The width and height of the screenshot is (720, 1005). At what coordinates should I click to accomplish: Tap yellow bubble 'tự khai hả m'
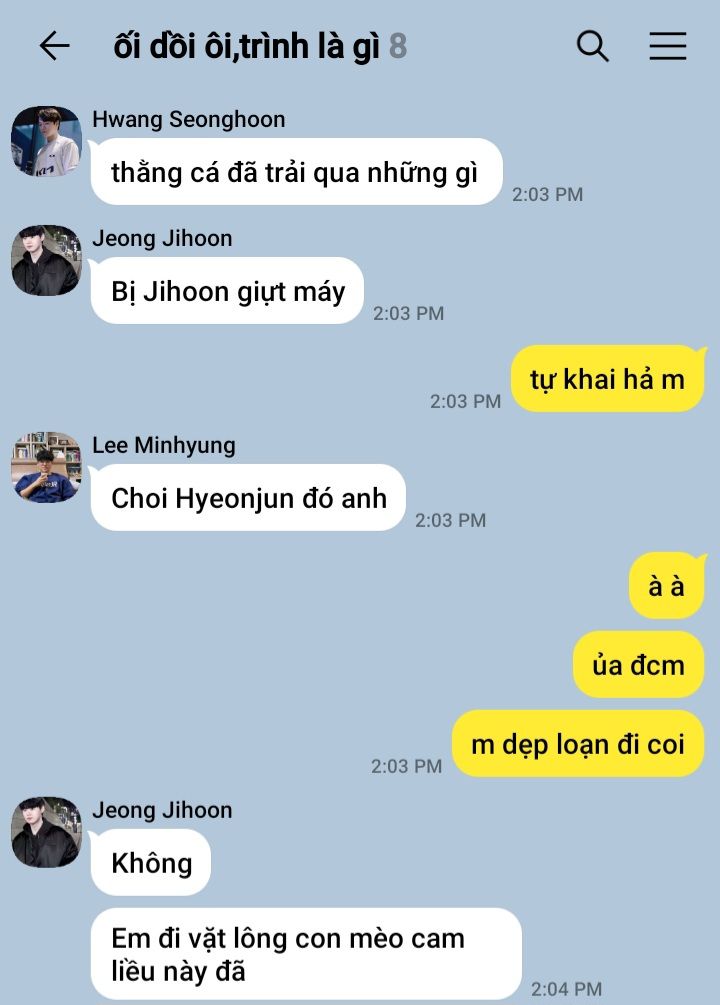click(608, 379)
